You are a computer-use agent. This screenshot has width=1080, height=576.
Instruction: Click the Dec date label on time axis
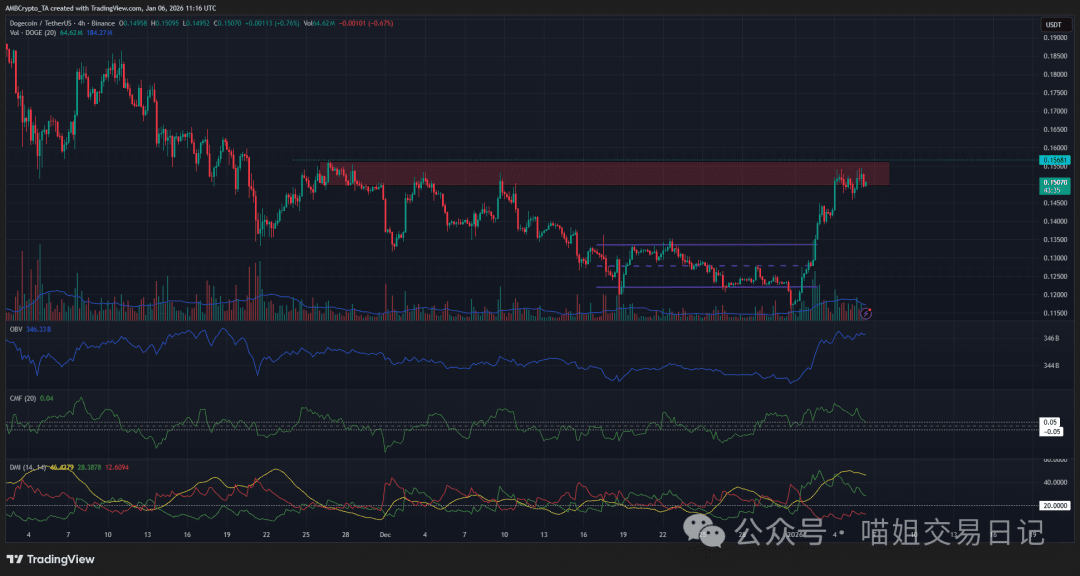(x=384, y=535)
